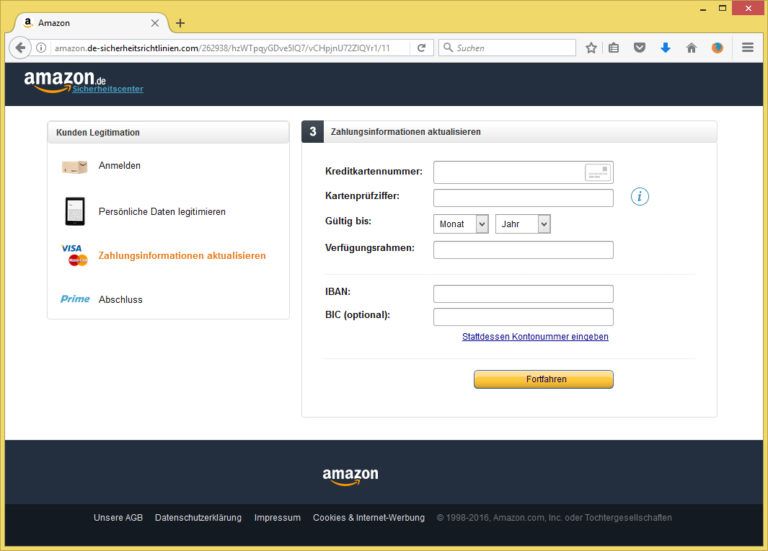Go to home page via house icon

point(691,48)
